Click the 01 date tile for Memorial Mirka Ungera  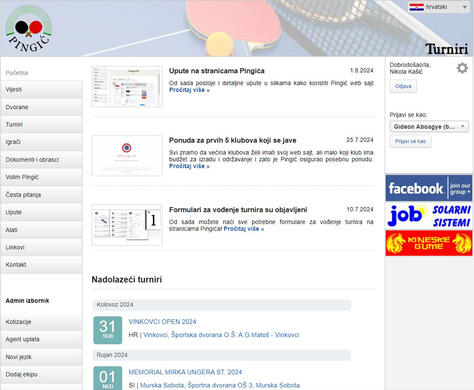tap(108, 378)
